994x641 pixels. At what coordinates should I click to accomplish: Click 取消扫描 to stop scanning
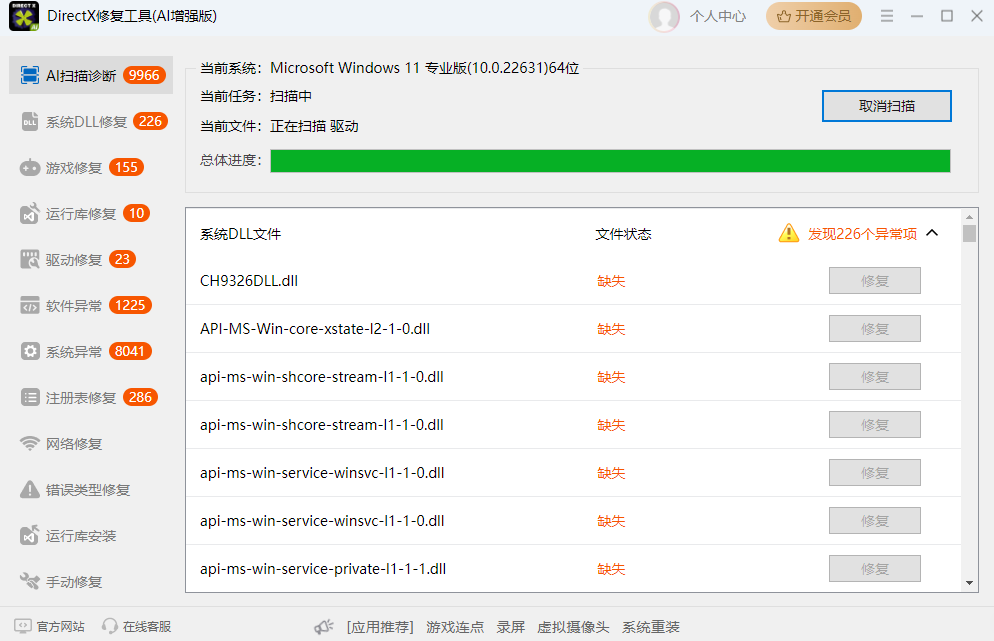click(x=886, y=106)
